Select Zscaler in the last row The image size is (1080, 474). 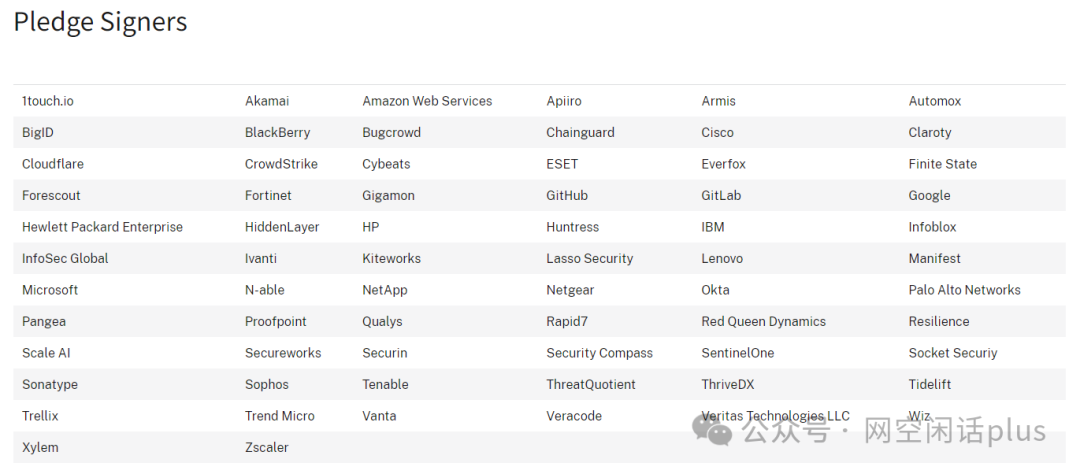pyautogui.click(x=267, y=447)
